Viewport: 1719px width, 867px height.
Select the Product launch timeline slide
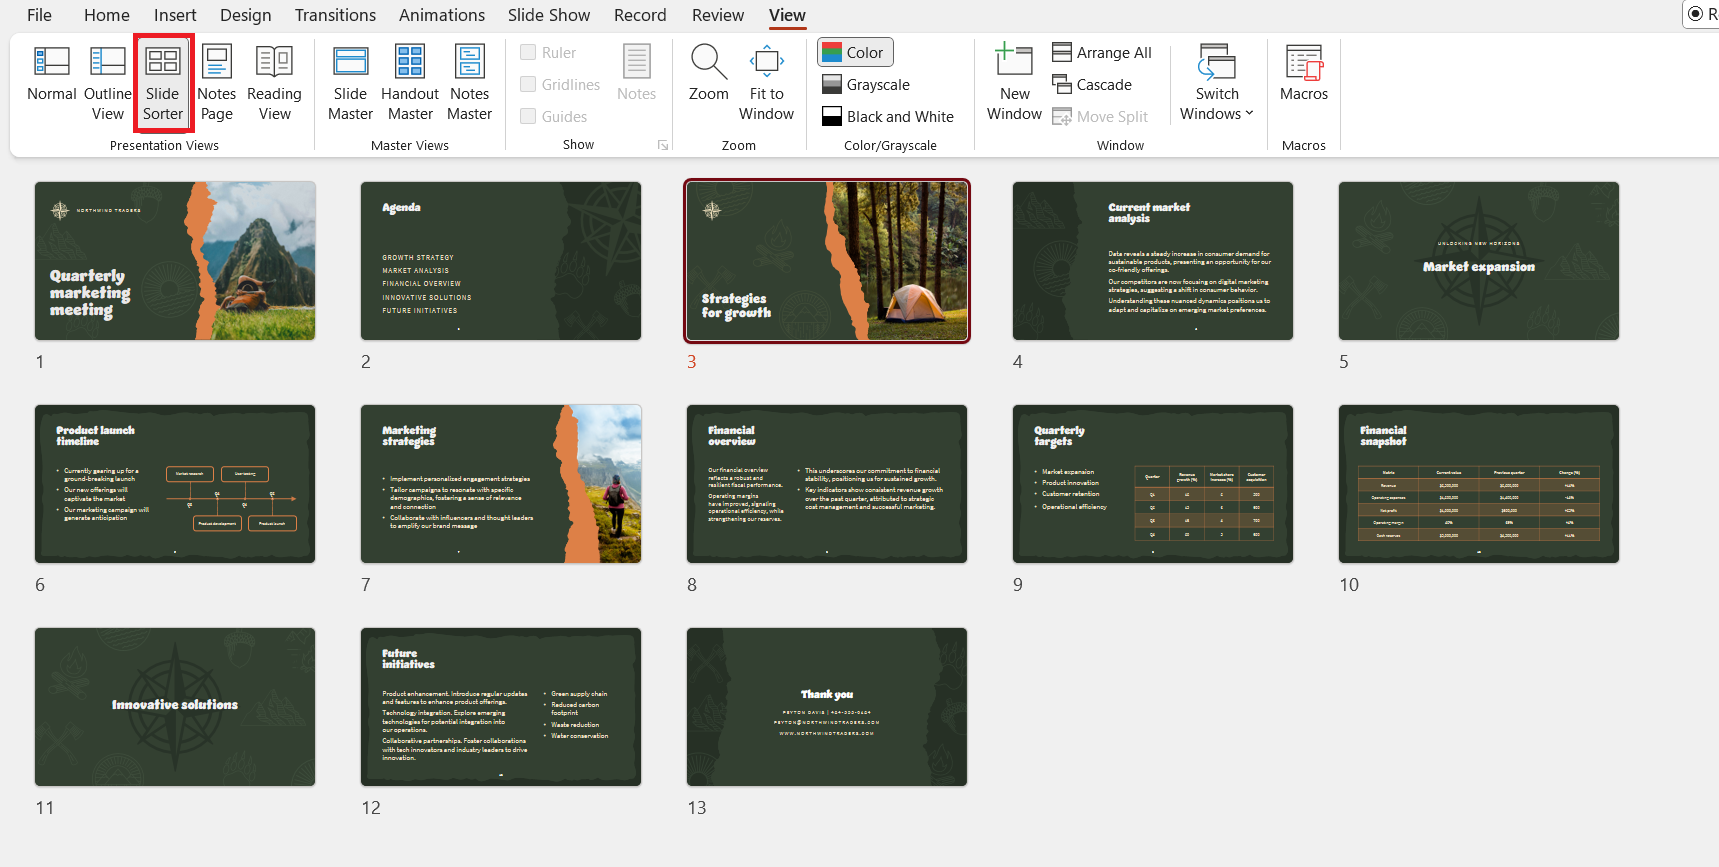coord(175,484)
